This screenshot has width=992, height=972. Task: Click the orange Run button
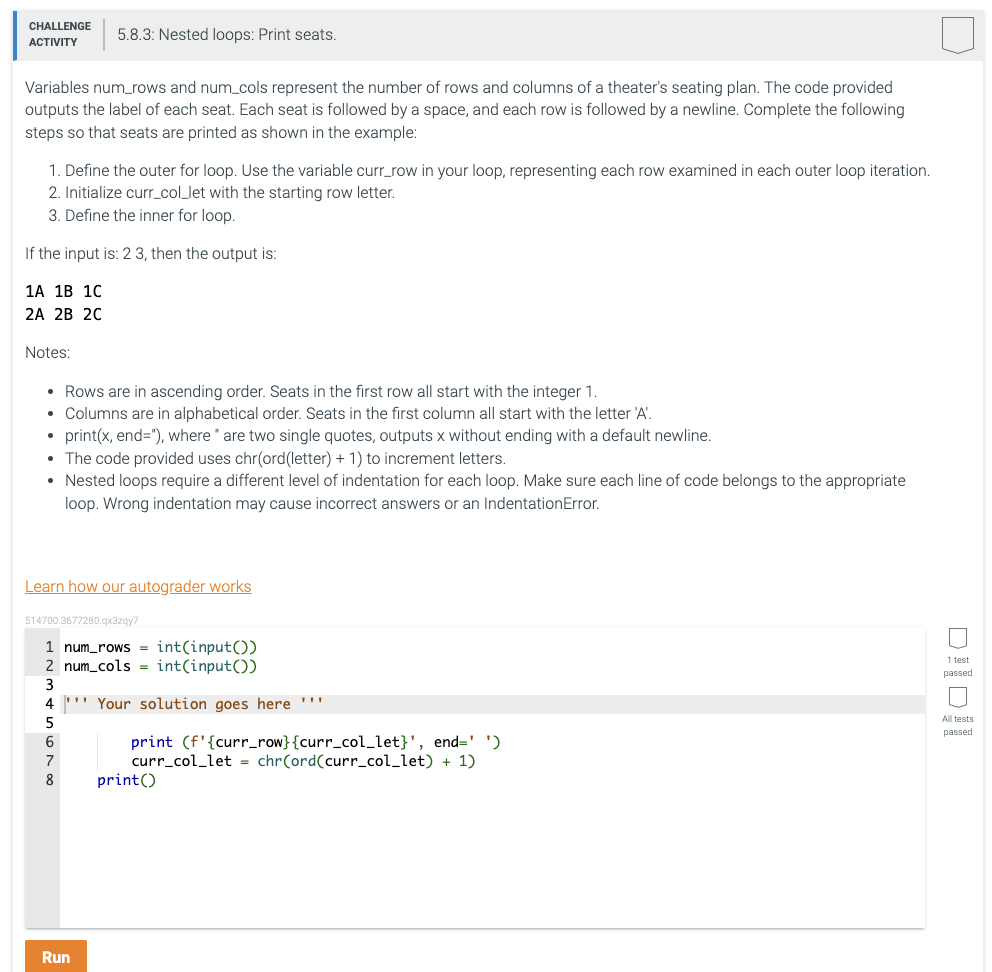(55, 956)
